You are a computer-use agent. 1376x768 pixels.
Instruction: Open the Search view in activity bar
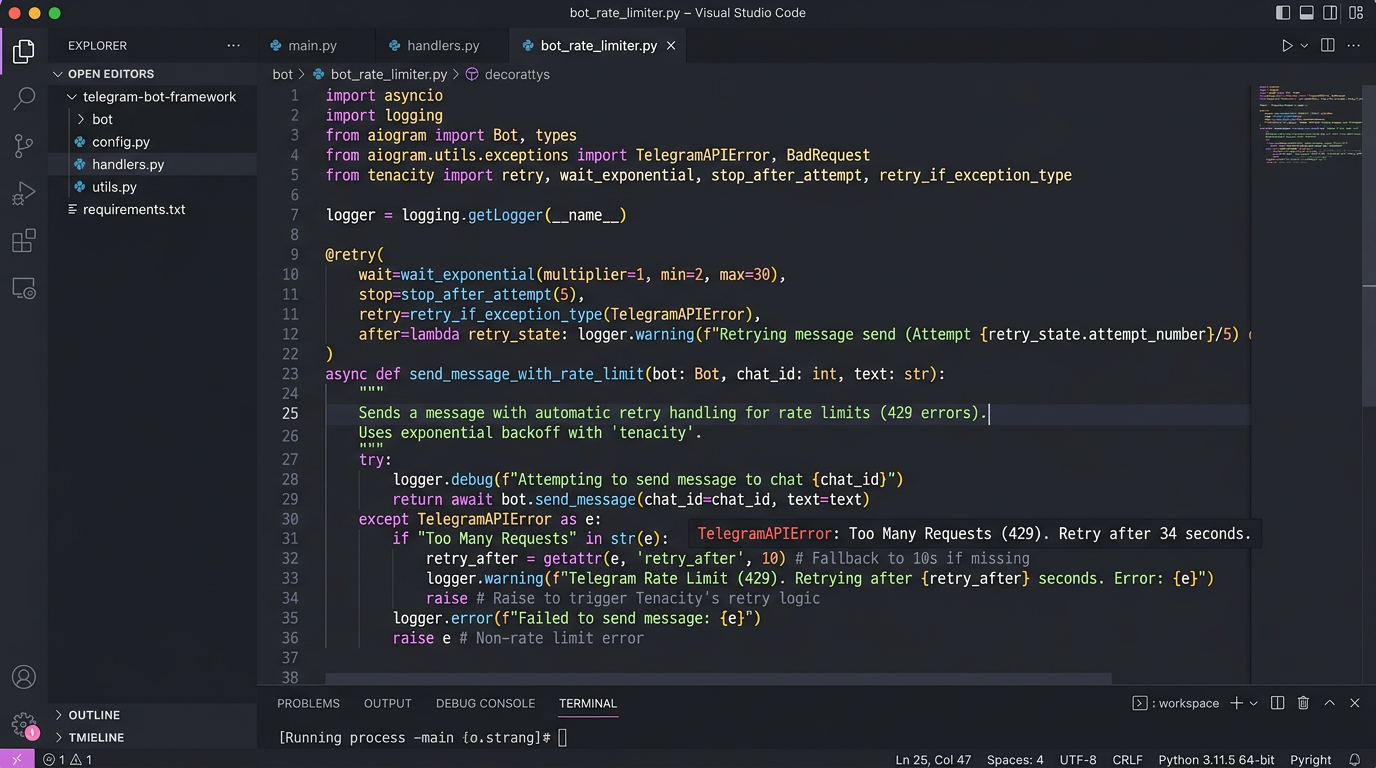click(24, 98)
